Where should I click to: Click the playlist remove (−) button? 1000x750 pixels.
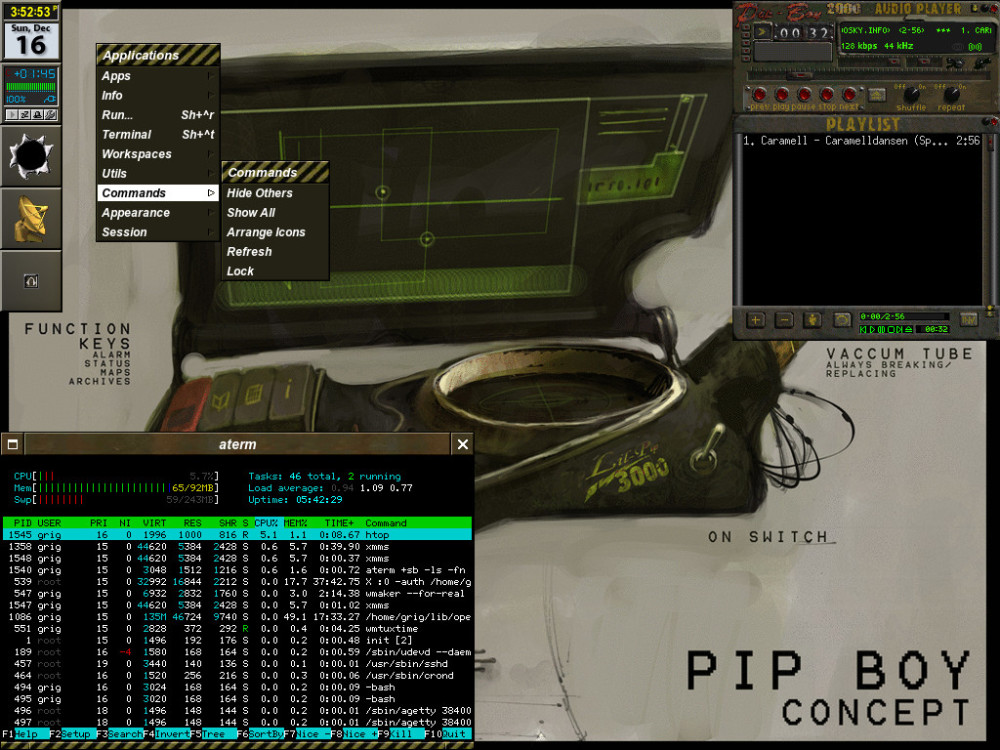click(784, 320)
